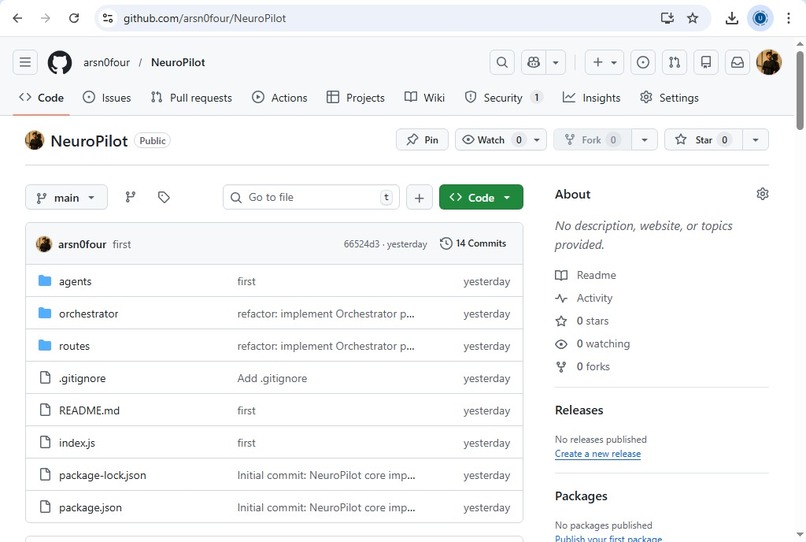The image size is (806, 542).
Task: Open the 0 stars link
Action: click(x=582, y=321)
